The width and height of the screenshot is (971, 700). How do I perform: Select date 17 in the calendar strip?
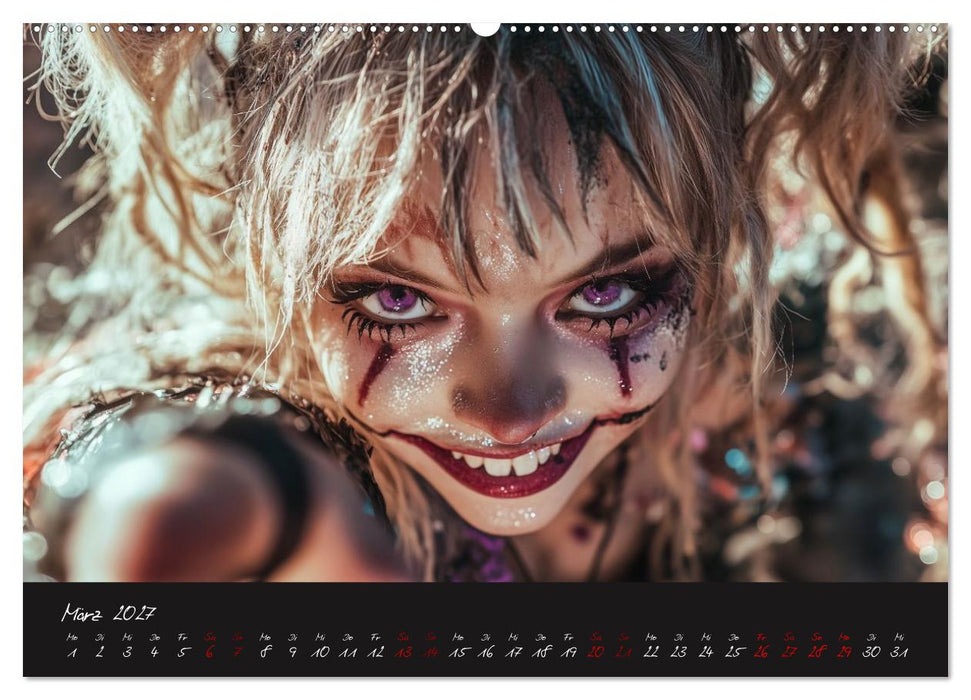(513, 652)
